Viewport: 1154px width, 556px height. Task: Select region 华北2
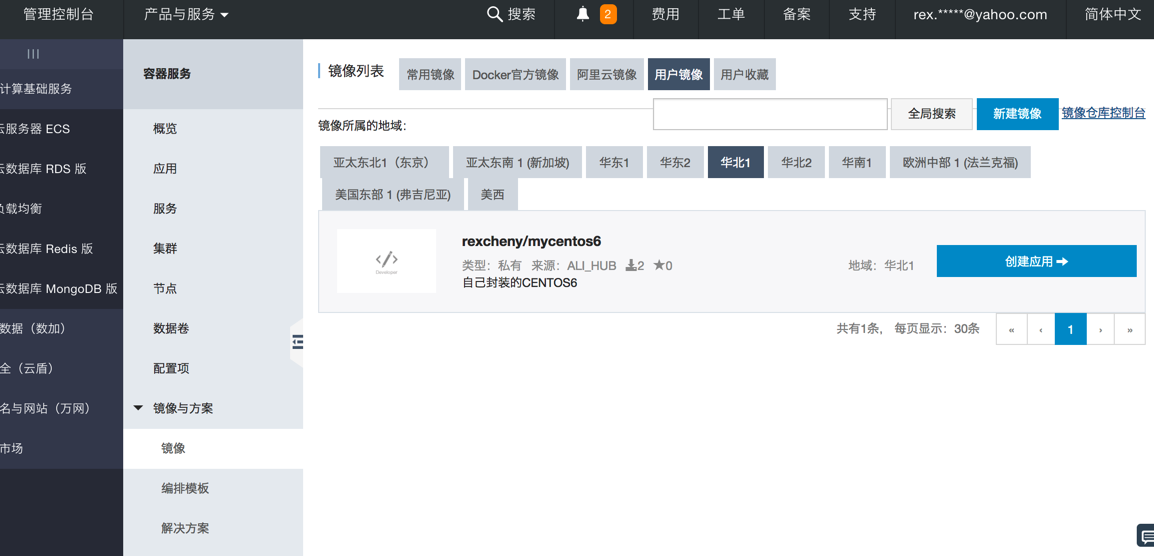coord(796,162)
